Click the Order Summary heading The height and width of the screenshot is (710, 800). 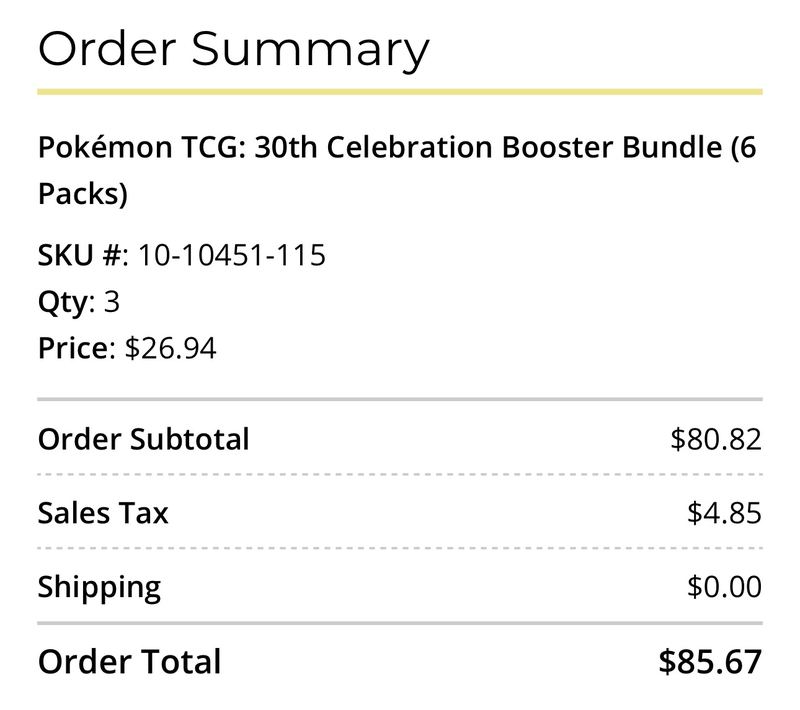click(234, 51)
